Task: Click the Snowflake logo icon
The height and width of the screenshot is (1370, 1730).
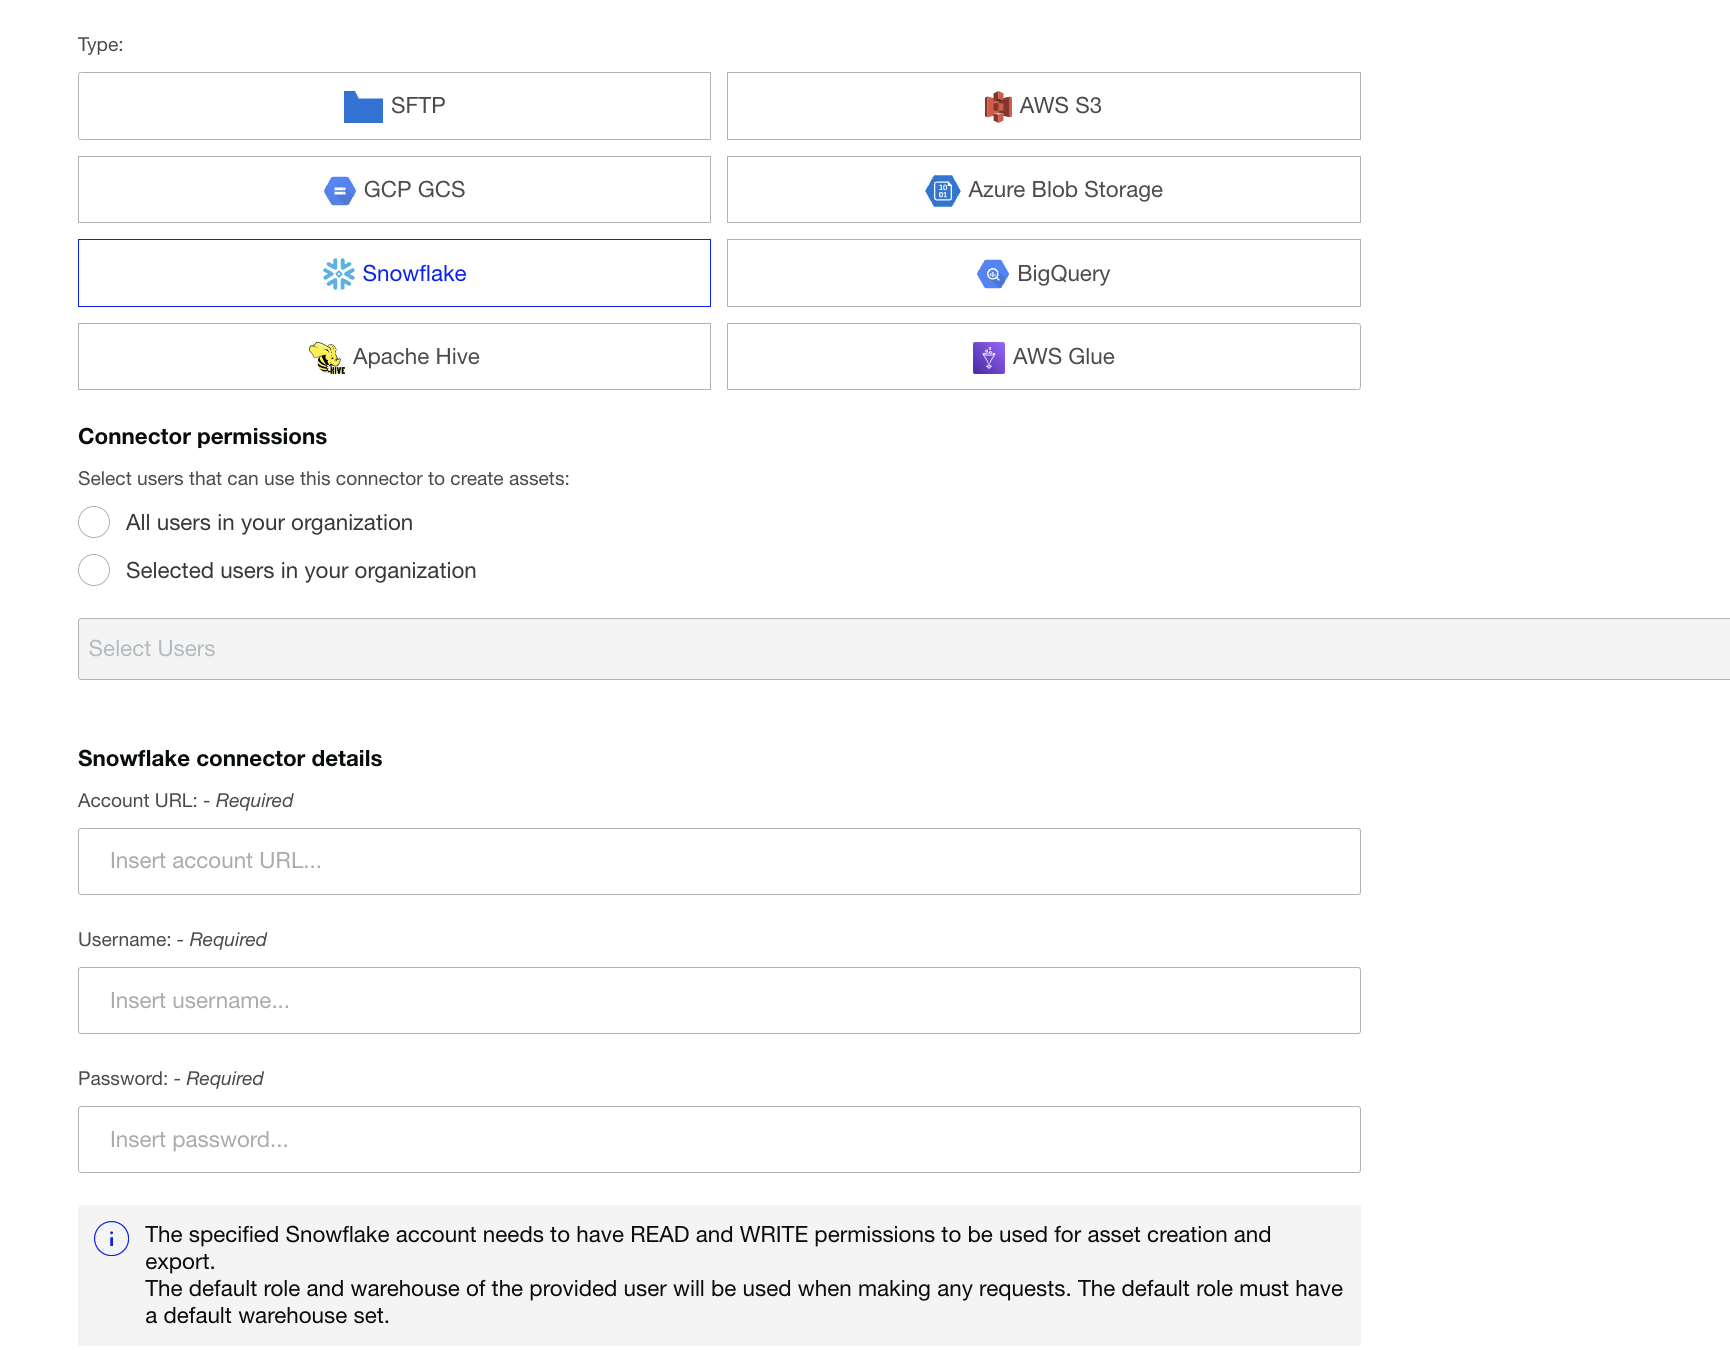Action: (x=339, y=274)
